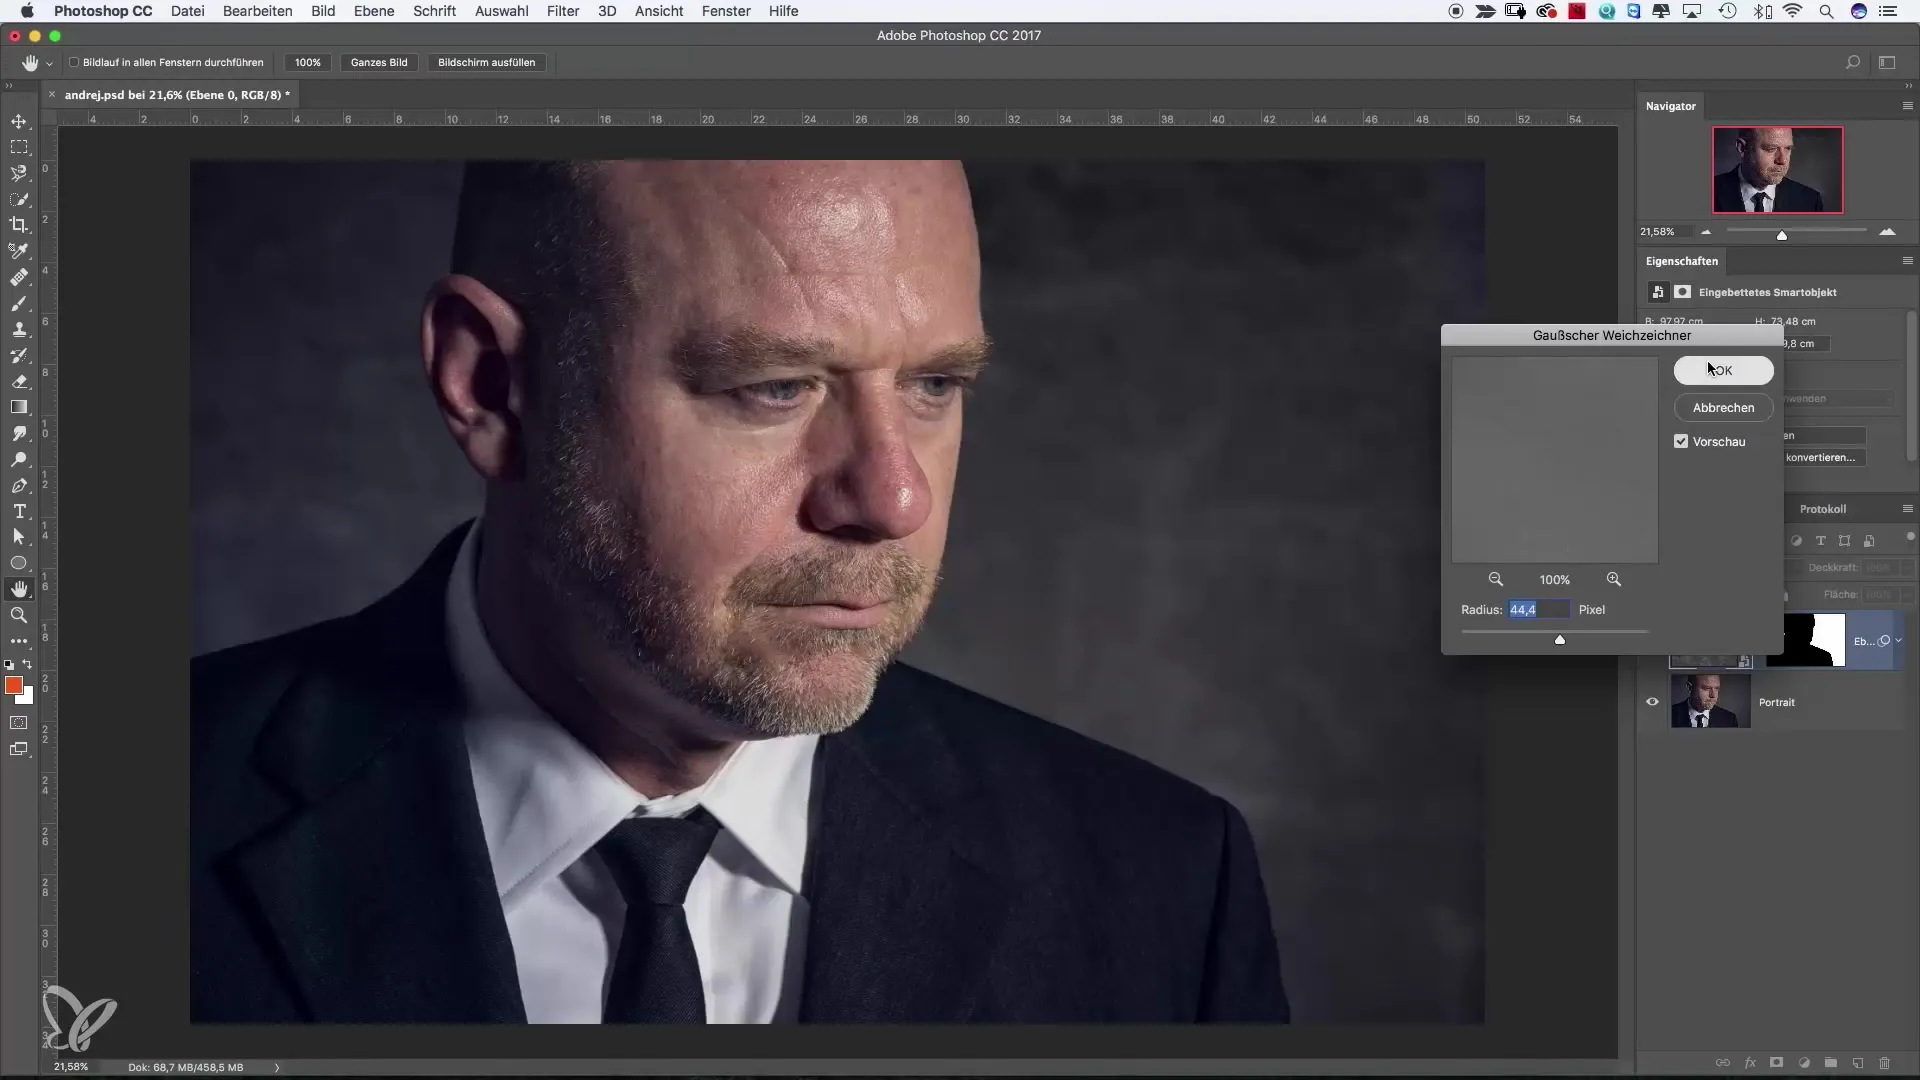The image size is (1920, 1080).
Task: Reset default foreground and background colors
Action: 9,664
